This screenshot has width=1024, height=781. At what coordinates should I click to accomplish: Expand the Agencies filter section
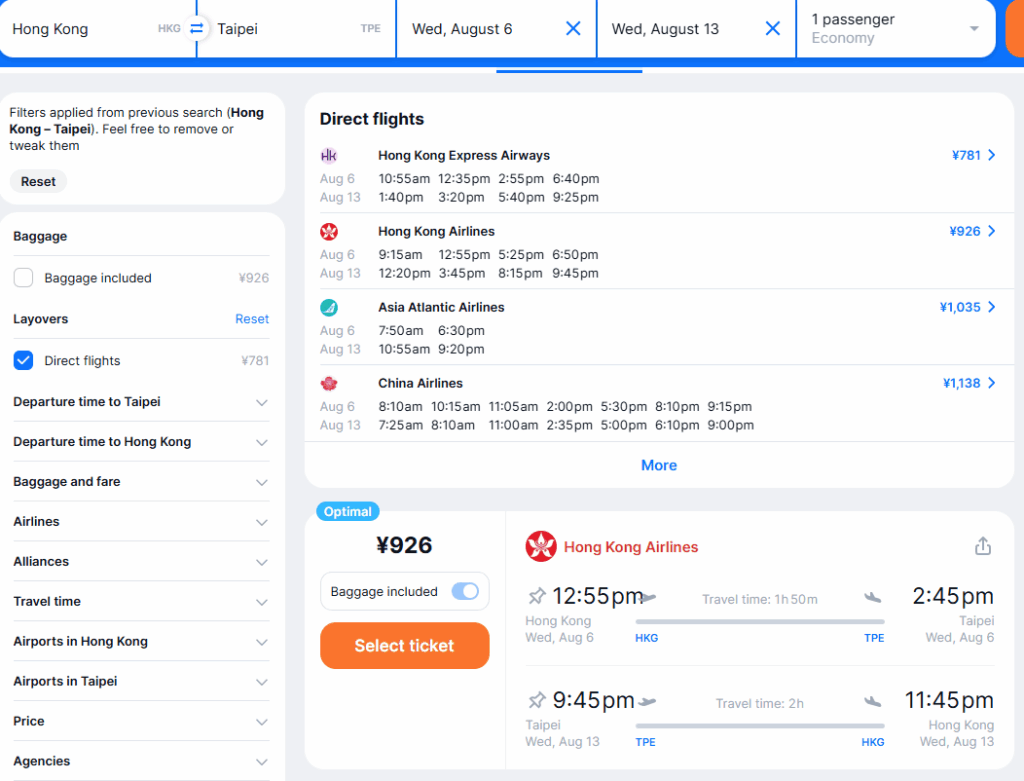click(x=141, y=761)
